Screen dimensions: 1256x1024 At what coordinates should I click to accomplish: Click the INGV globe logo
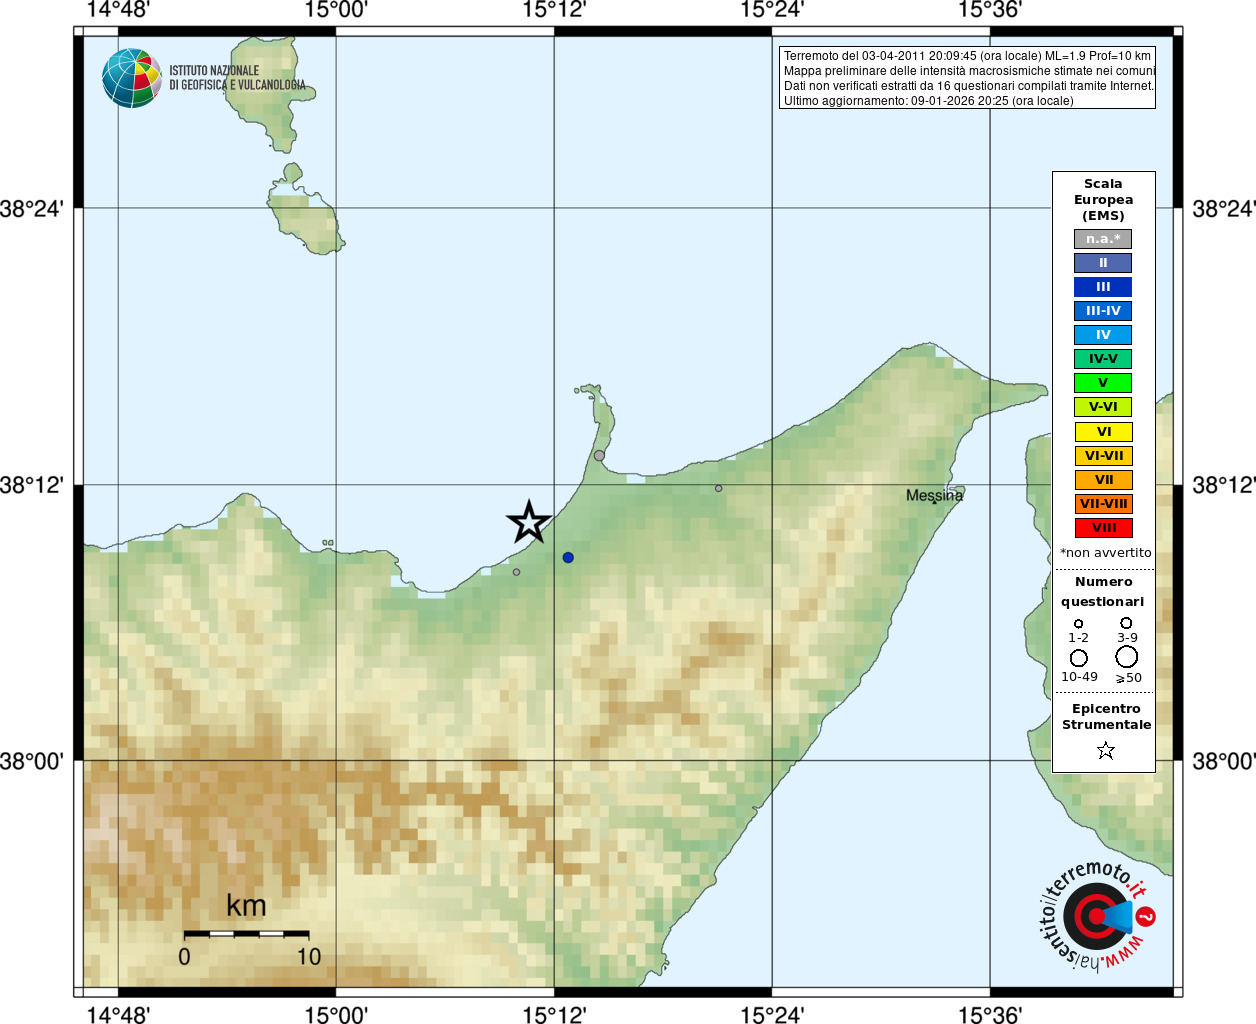tap(132, 78)
